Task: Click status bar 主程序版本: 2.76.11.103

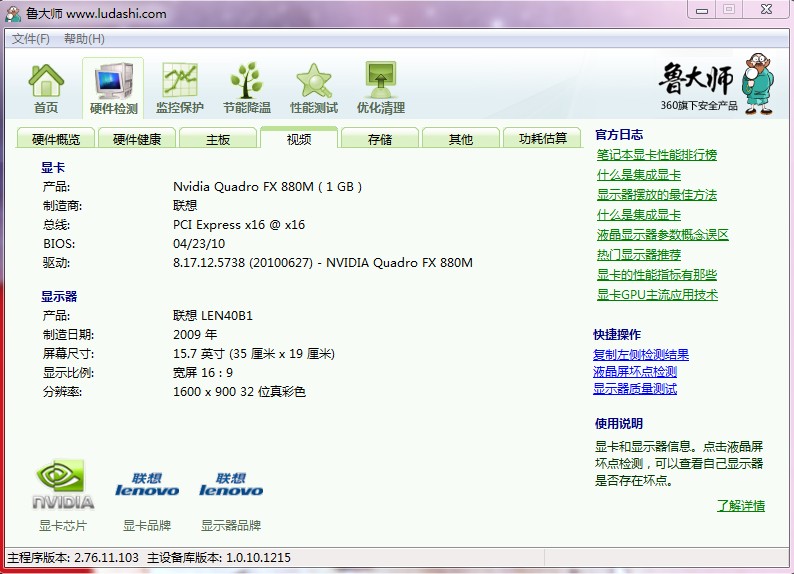Action: point(72,558)
